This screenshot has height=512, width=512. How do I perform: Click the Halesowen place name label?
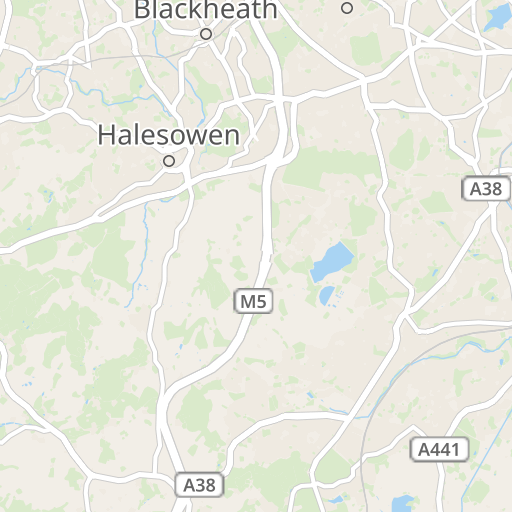tap(169, 135)
